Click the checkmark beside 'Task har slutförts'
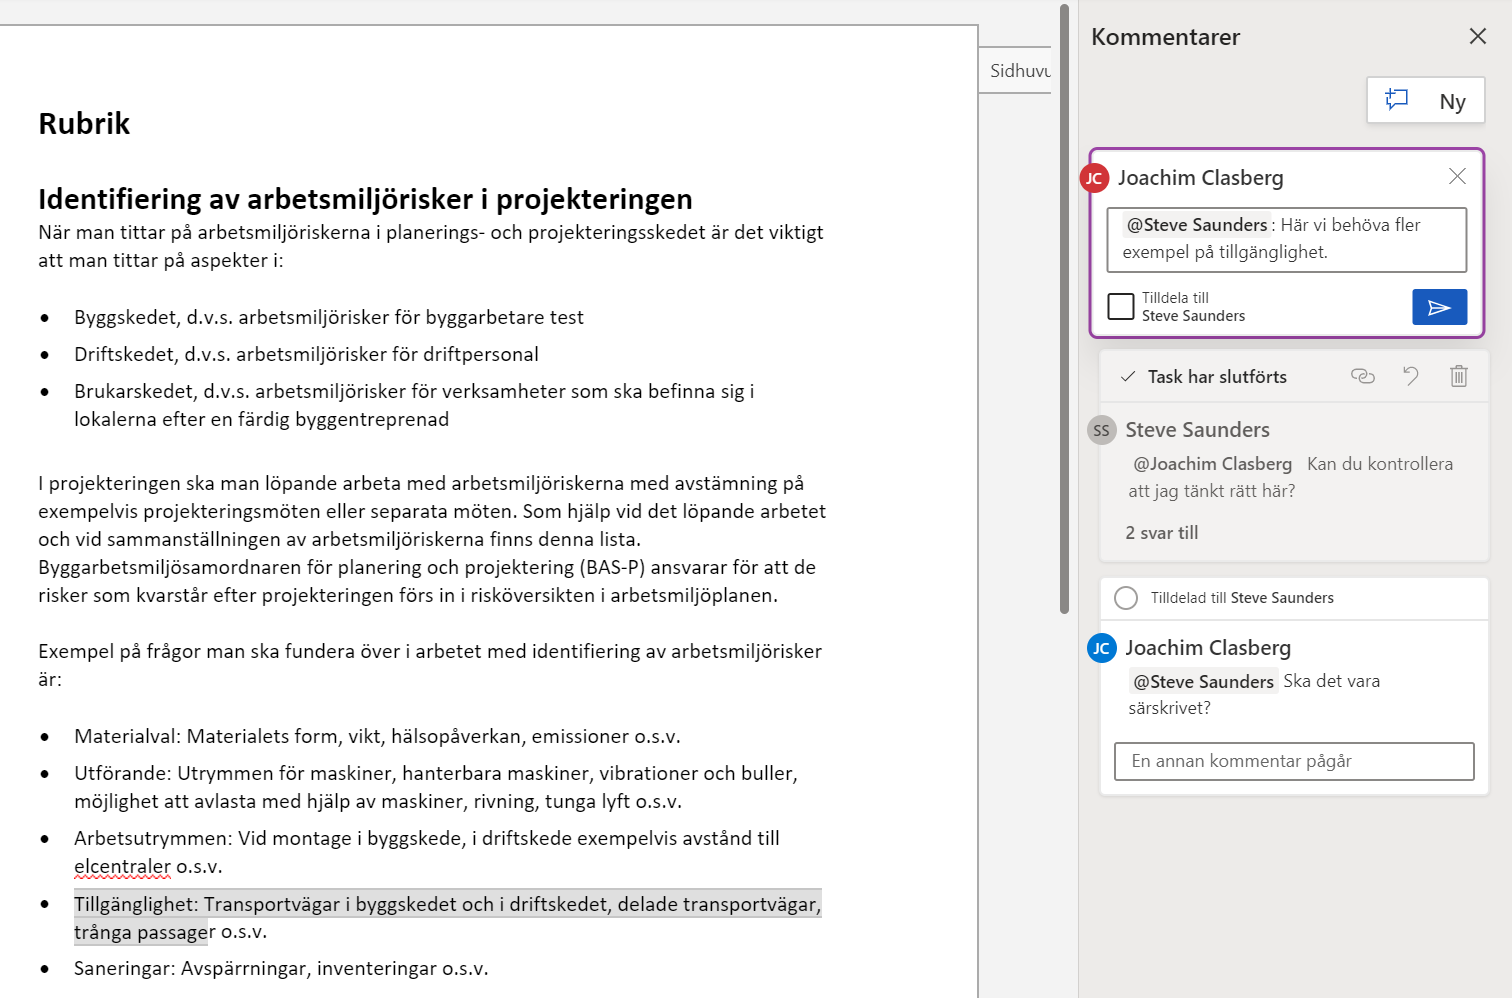1512x998 pixels. click(x=1128, y=377)
